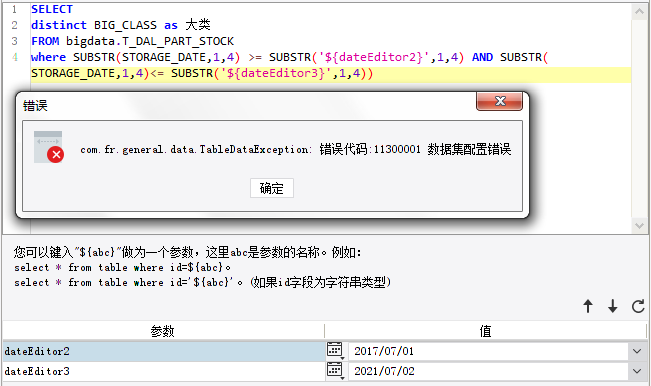Click the 错误 dialog title

pyautogui.click(x=35, y=105)
